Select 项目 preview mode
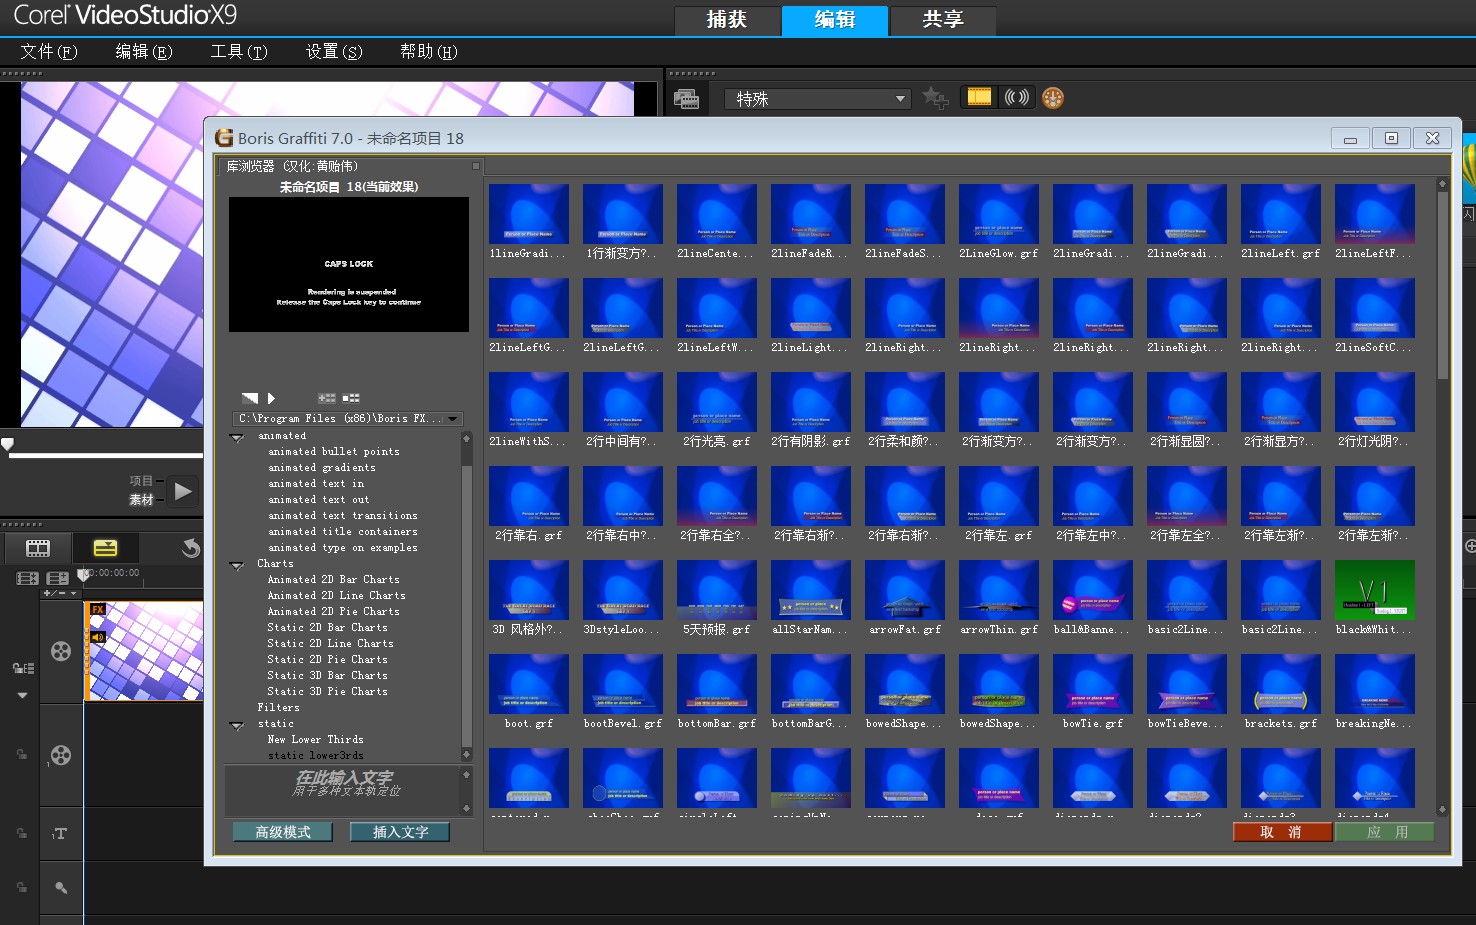 (x=141, y=481)
